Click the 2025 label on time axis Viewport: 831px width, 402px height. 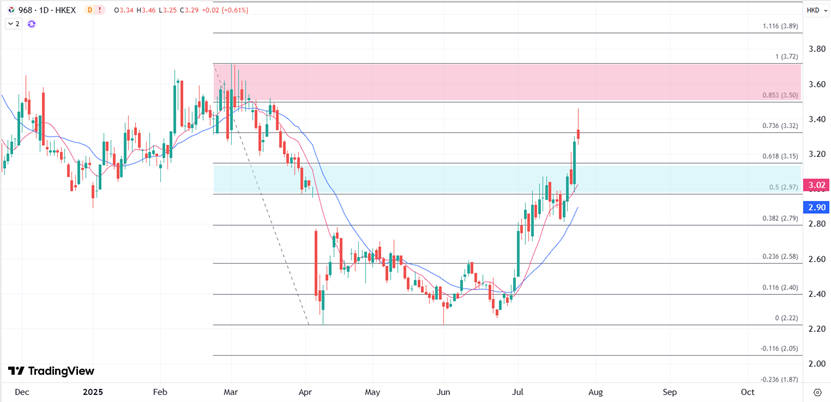point(93,392)
